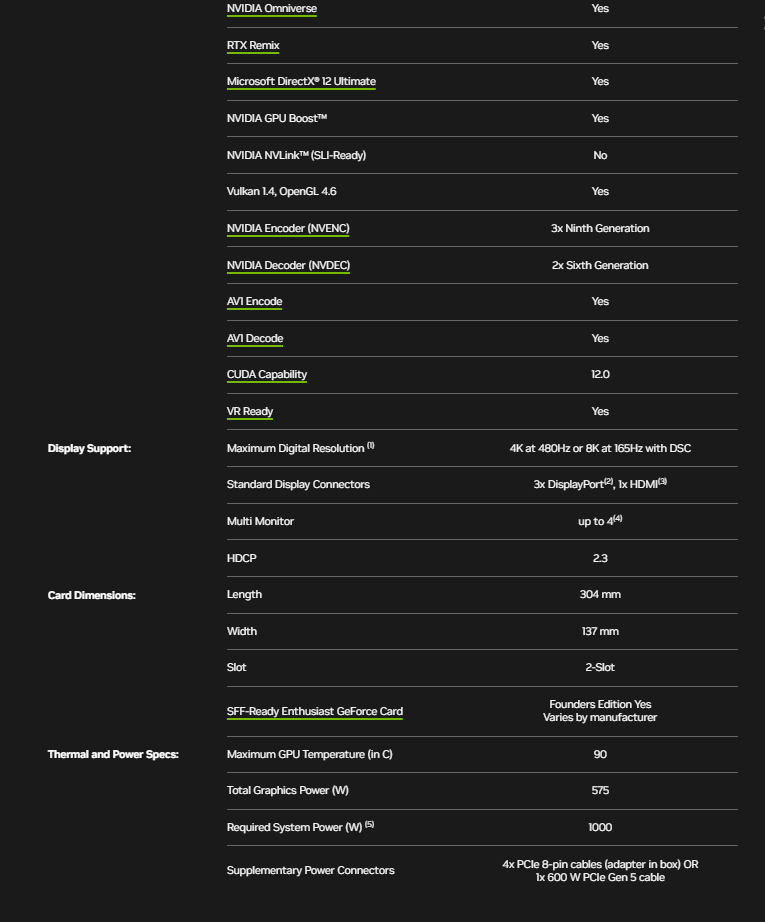Viewport: 765px width, 922px height.
Task: Click the Card Dimensions section heading
Action: pyautogui.click(x=91, y=595)
